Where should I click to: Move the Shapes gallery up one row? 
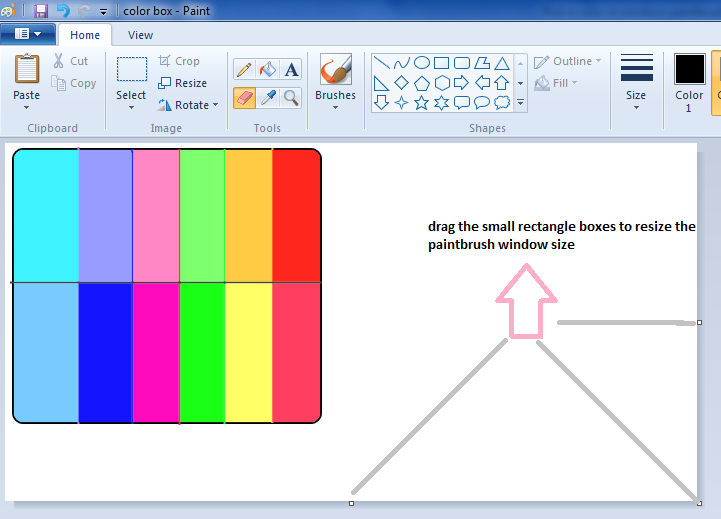point(521,63)
